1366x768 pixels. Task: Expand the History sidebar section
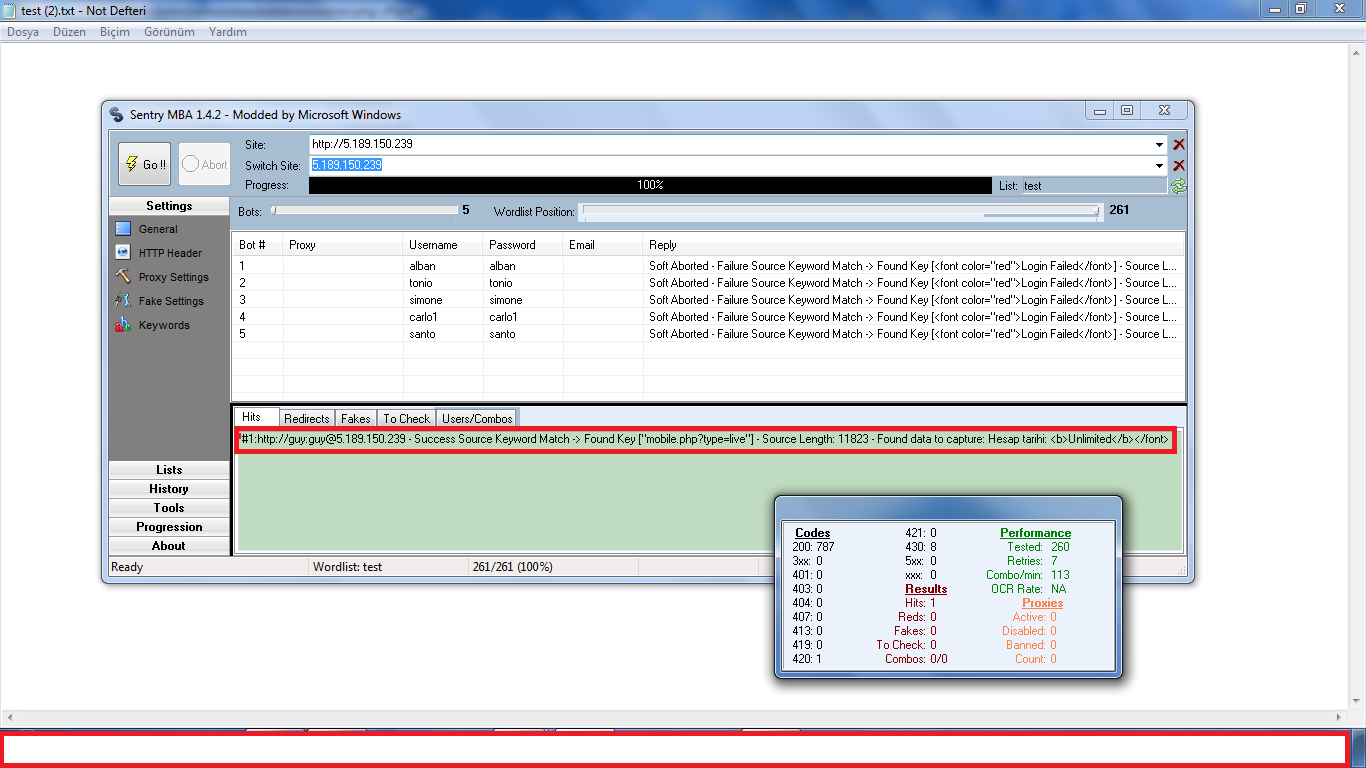coord(169,489)
